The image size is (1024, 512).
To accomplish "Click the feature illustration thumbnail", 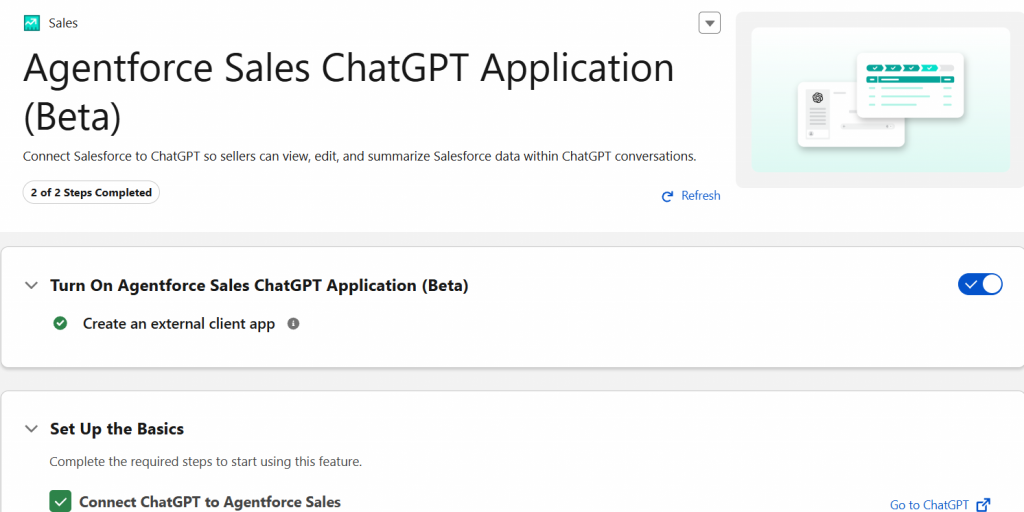I will [880, 100].
